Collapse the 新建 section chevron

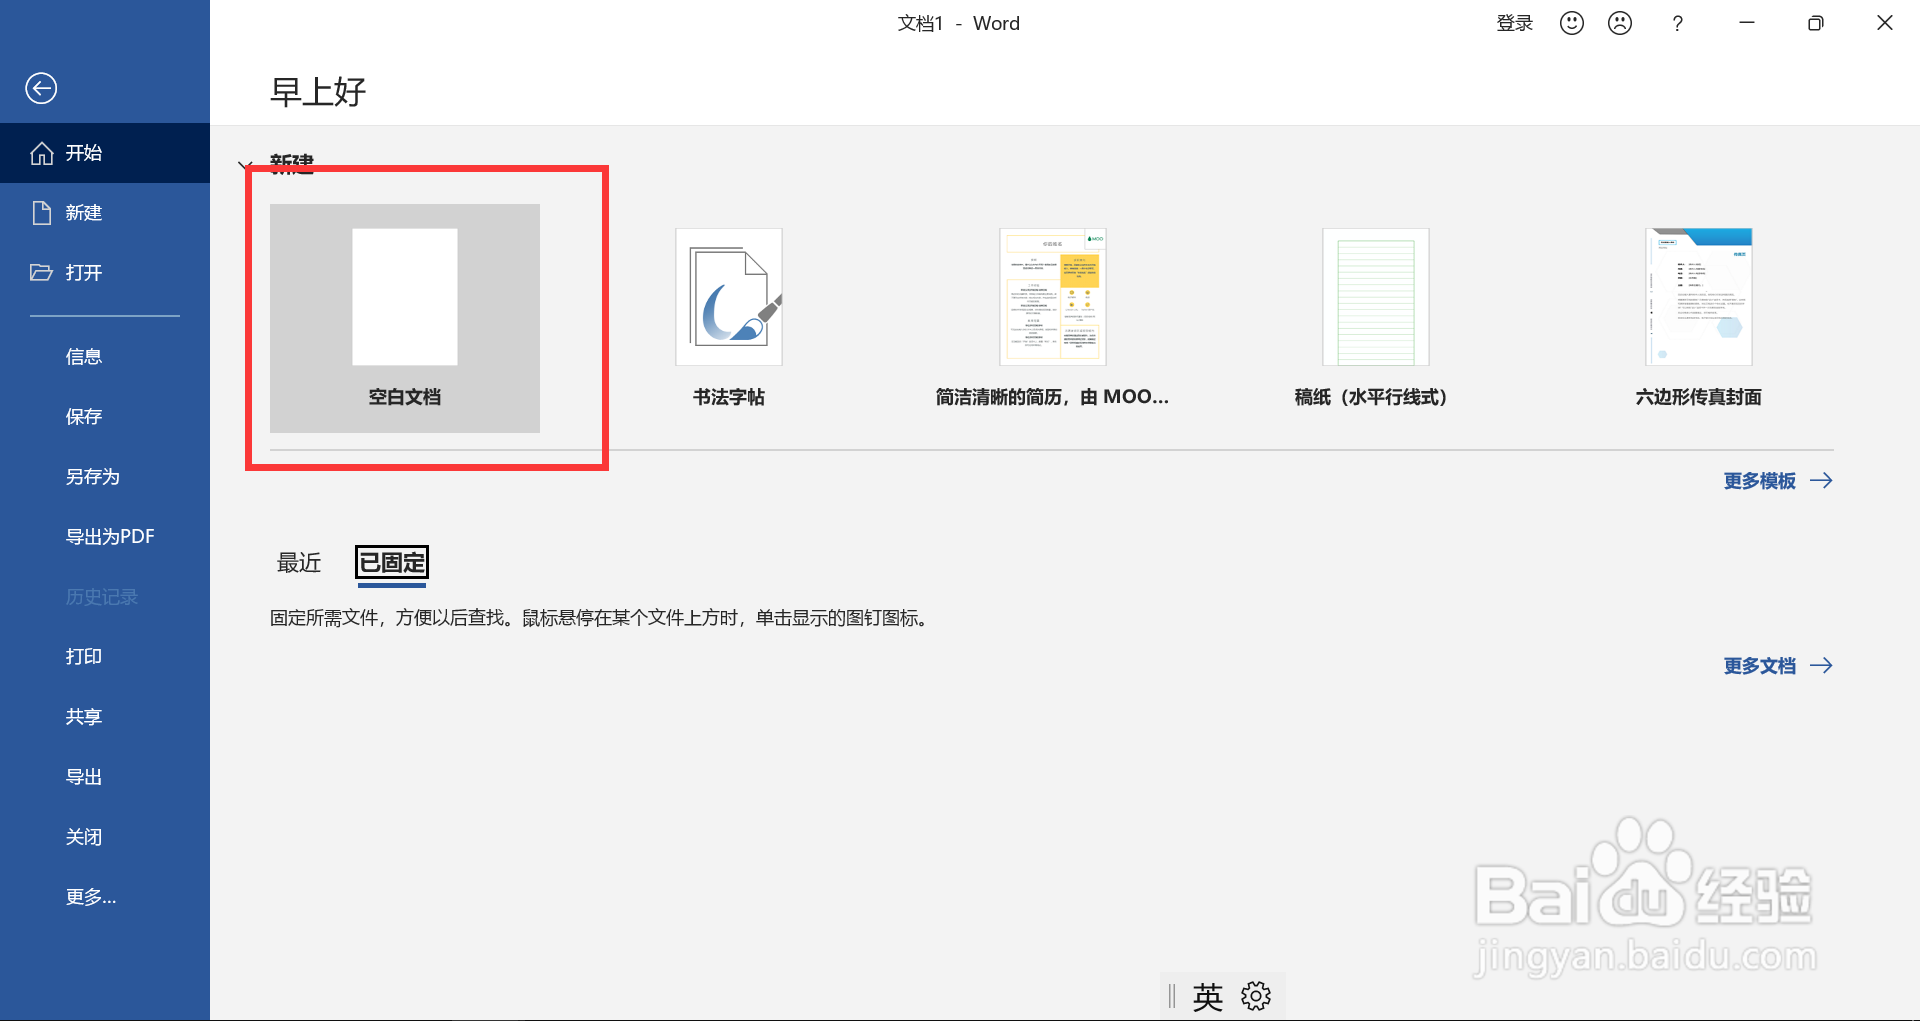245,166
